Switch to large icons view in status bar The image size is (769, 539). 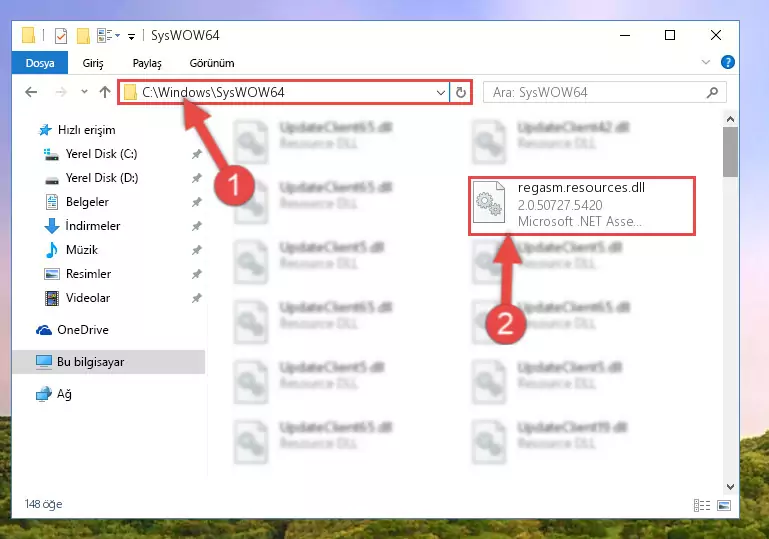tap(724, 505)
